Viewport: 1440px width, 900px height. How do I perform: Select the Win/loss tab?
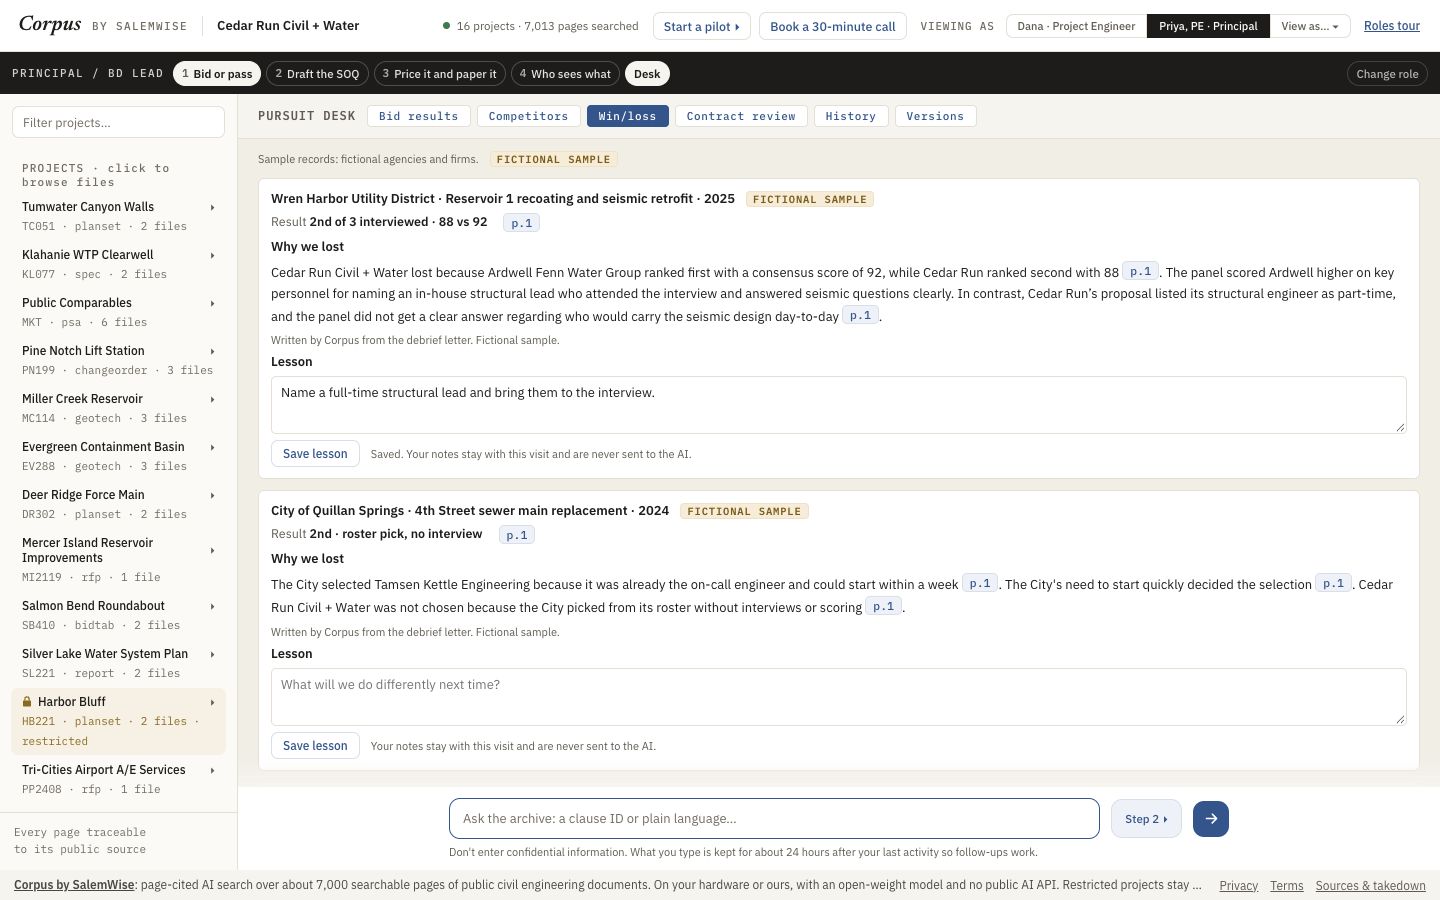(627, 116)
